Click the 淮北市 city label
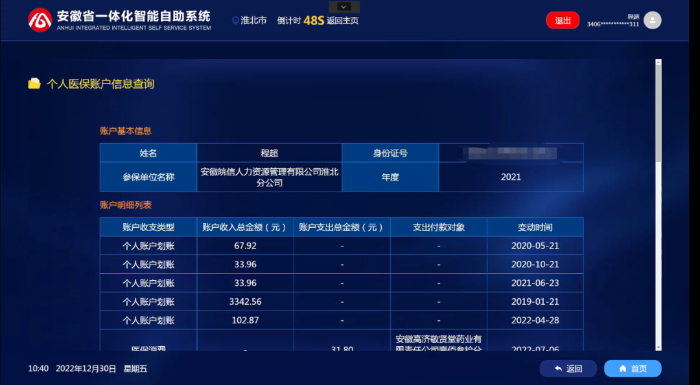Viewport: 700px width, 385px height. (254, 21)
